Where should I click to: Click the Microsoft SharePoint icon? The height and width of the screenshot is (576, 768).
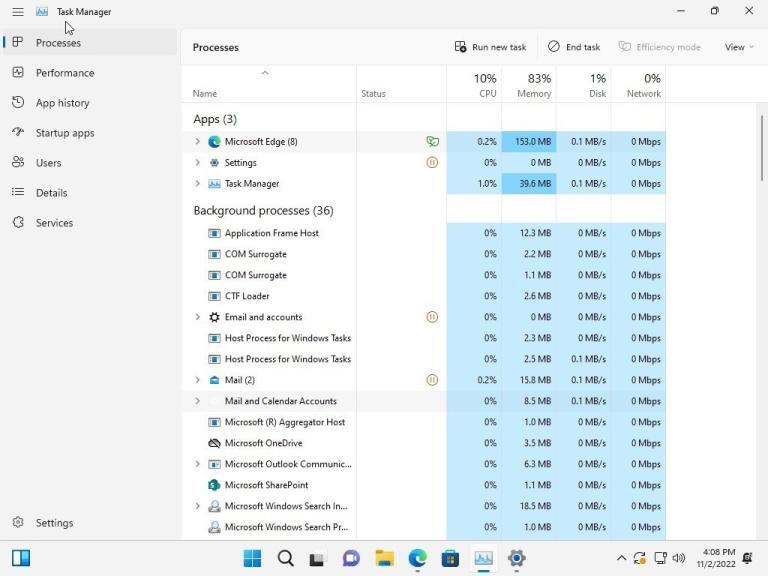[x=214, y=485]
